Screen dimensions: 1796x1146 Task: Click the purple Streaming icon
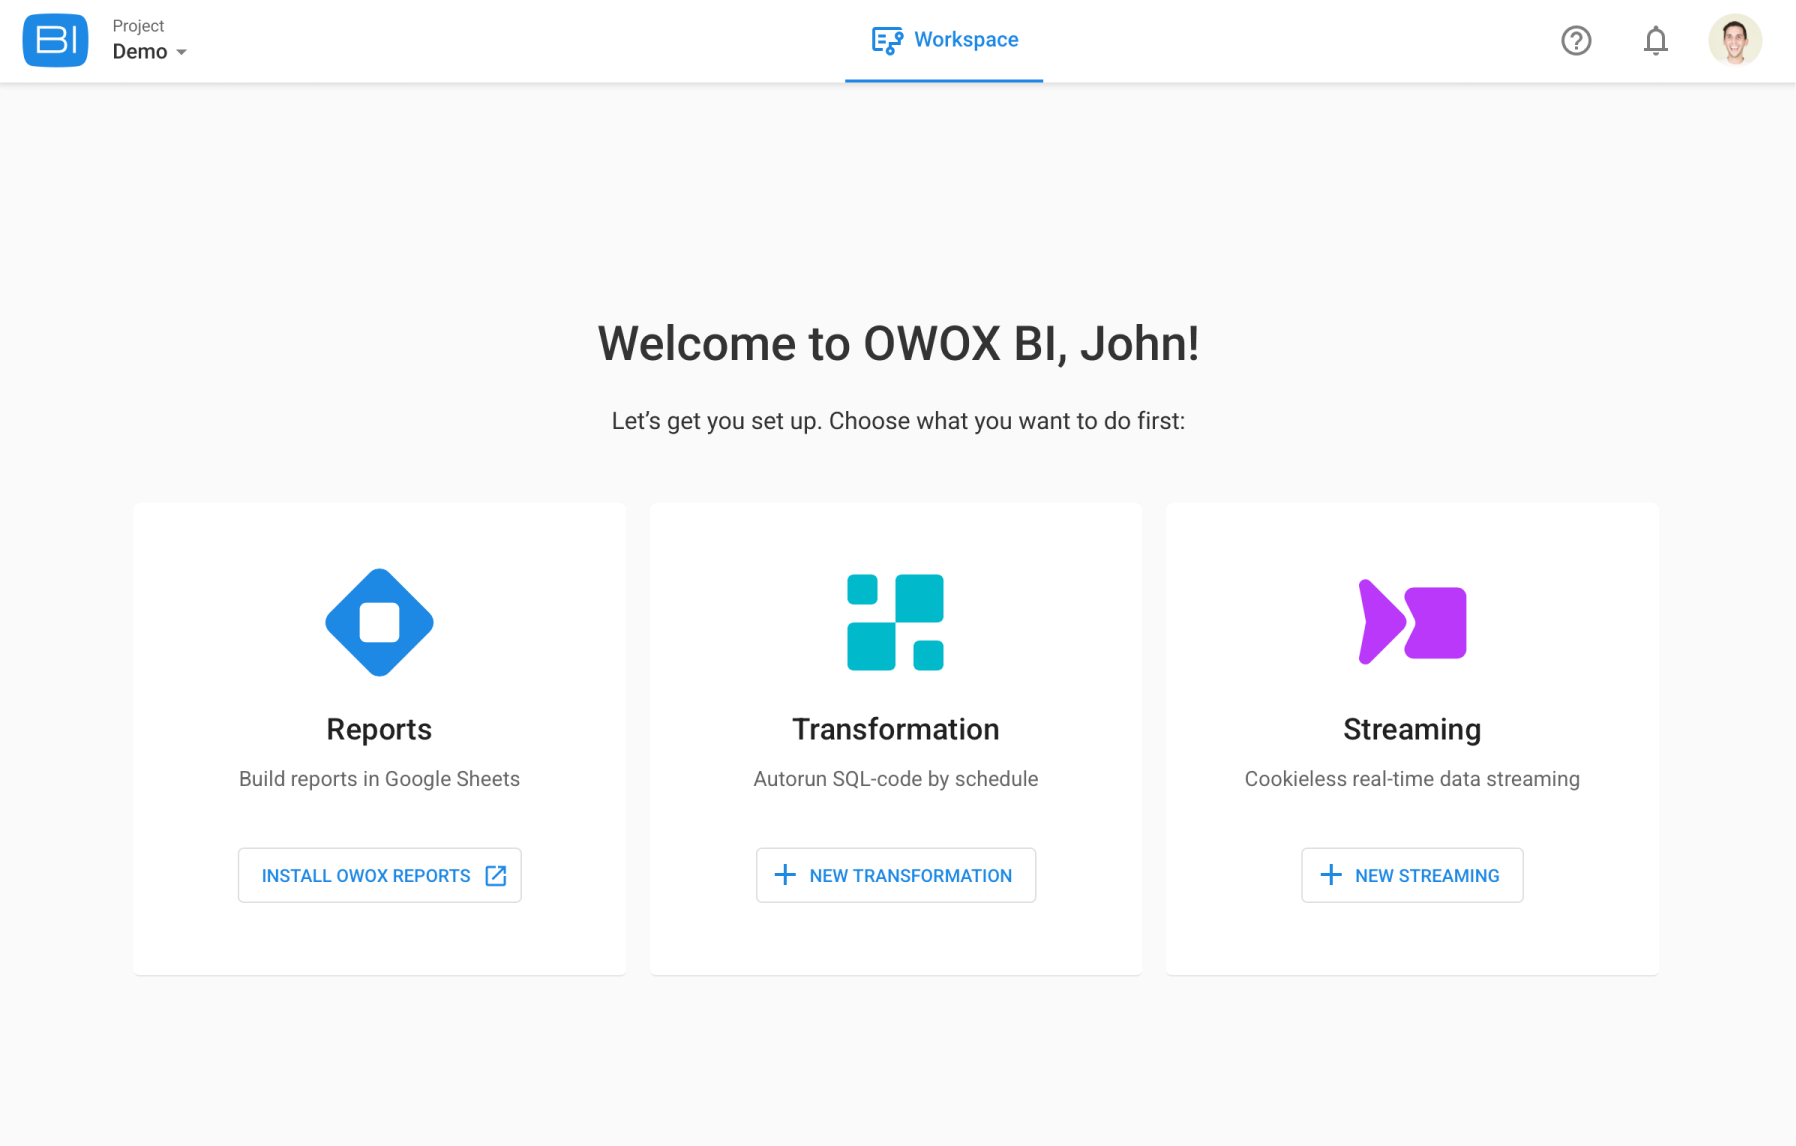click(1412, 622)
